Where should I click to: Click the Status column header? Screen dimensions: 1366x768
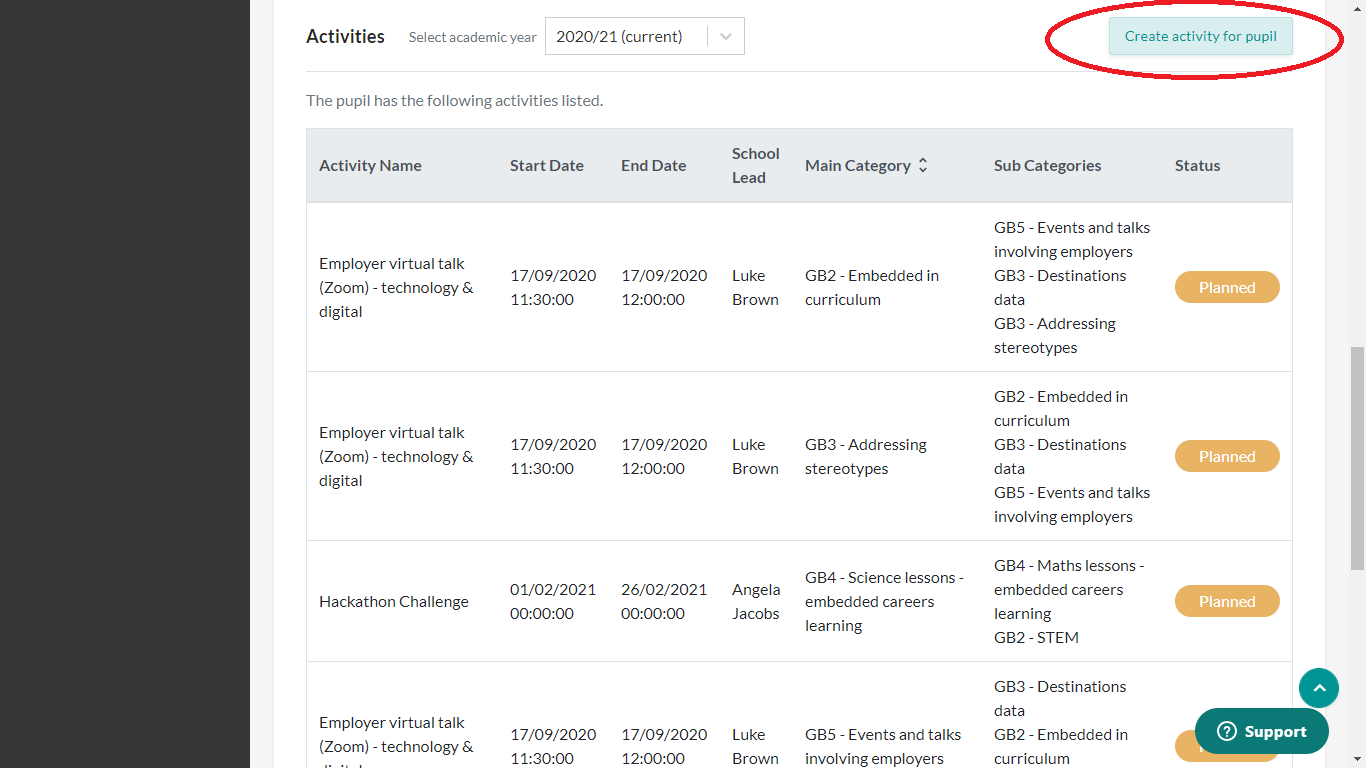click(x=1197, y=166)
